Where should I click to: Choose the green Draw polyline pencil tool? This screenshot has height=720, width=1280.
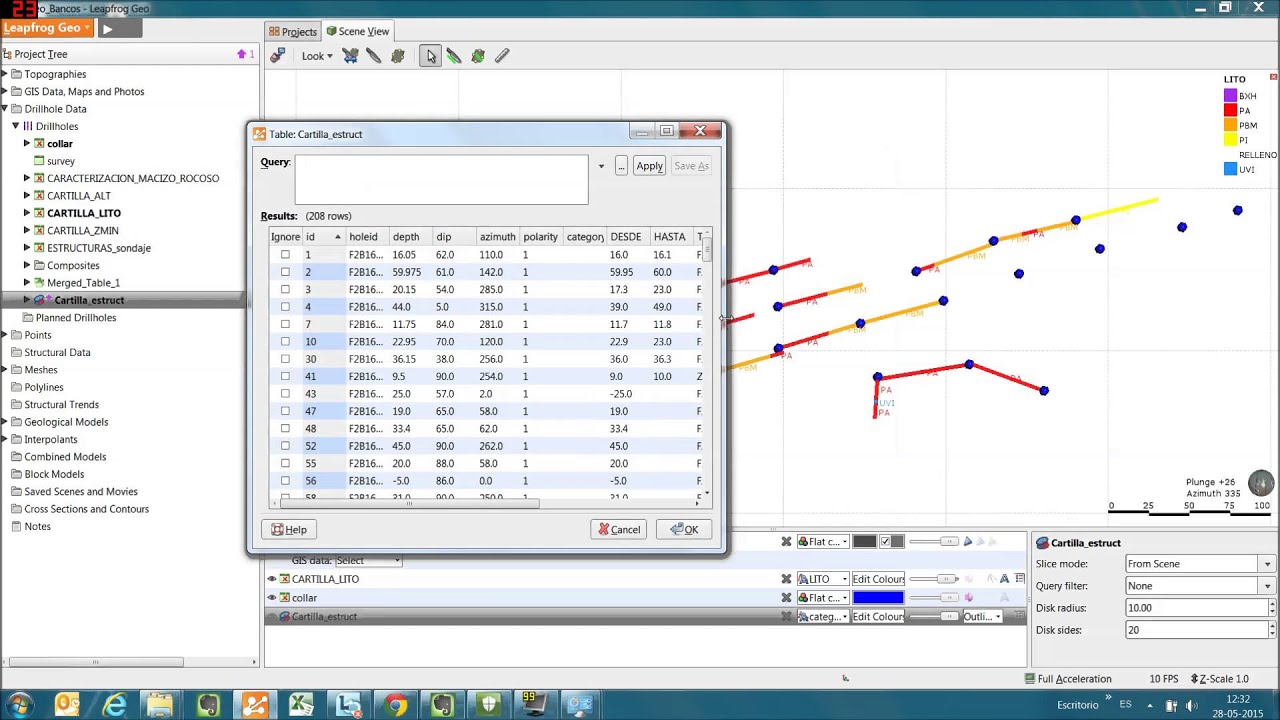pos(454,56)
